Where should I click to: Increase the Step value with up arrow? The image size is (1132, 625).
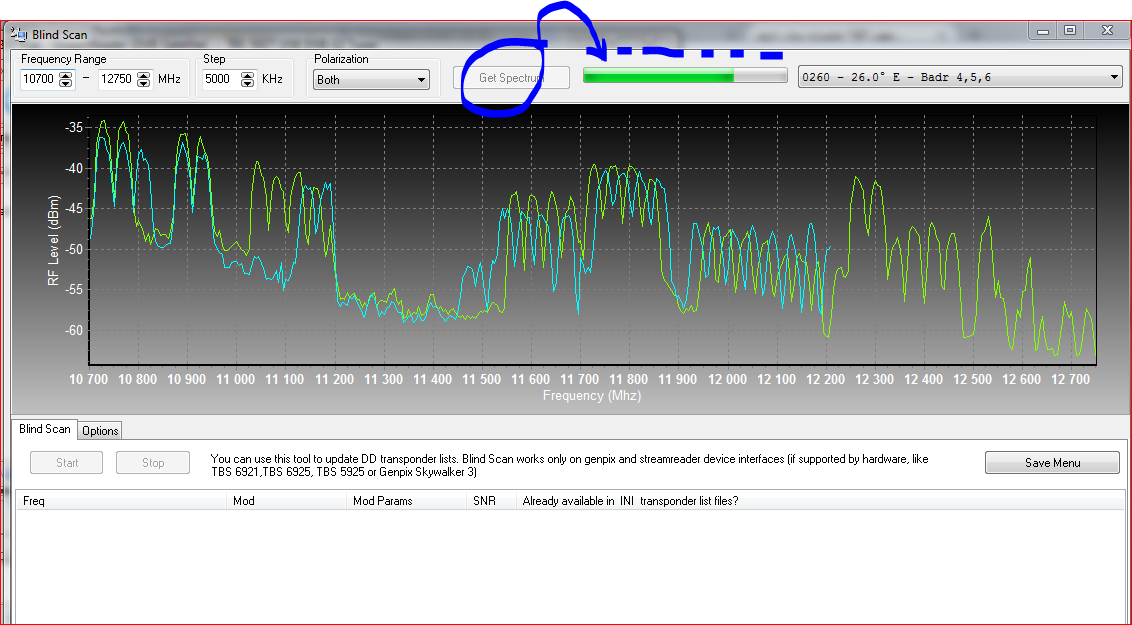(x=250, y=75)
